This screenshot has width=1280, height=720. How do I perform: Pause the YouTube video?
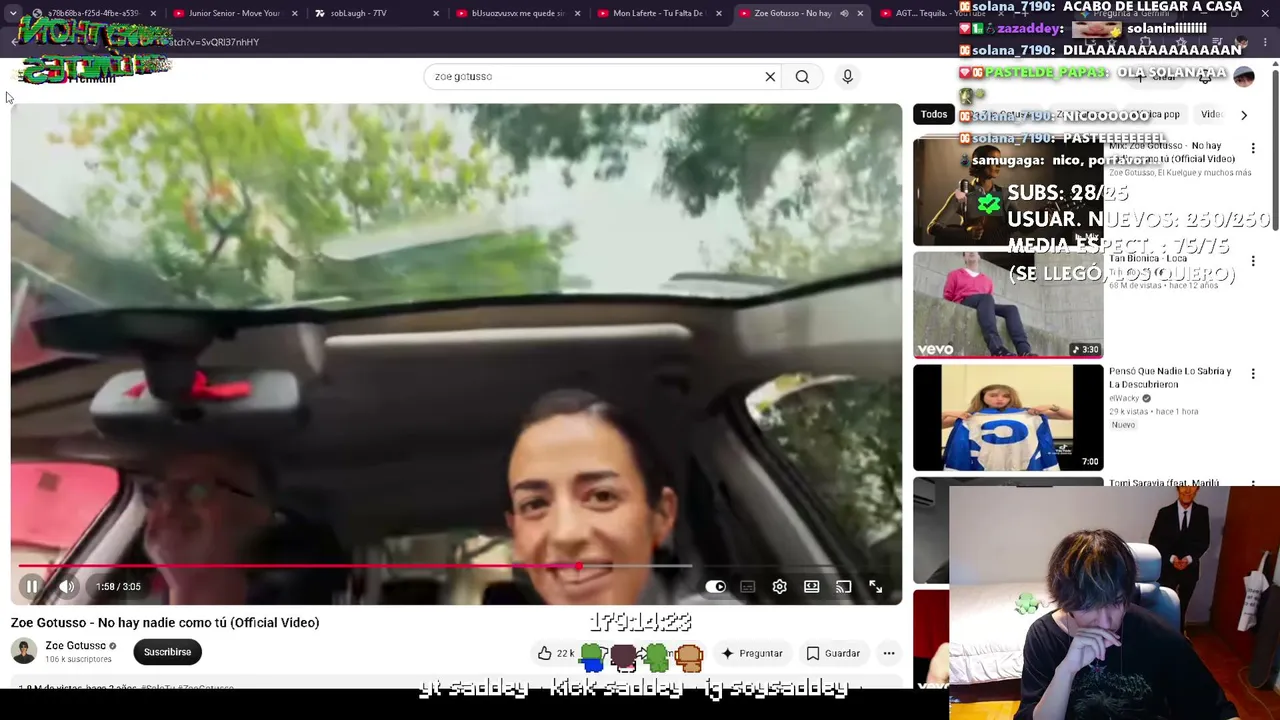[x=32, y=587]
